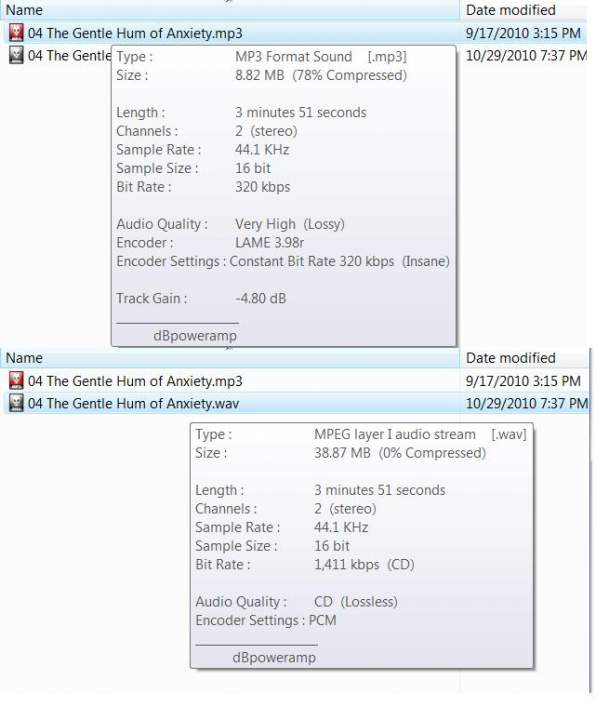Click the red mp3 icon in the unhighlighted row
This screenshot has height=720, width=596.
[x=16, y=381]
